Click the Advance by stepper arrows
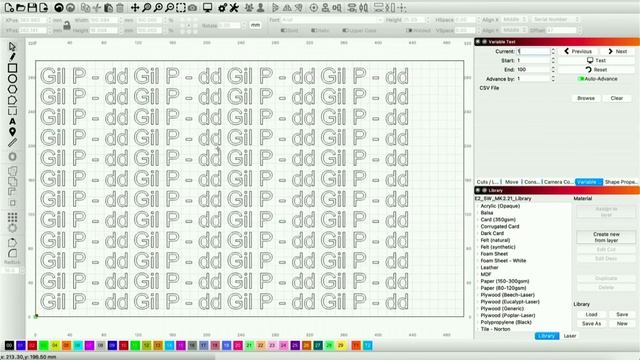640x360 pixels. (x=553, y=79)
